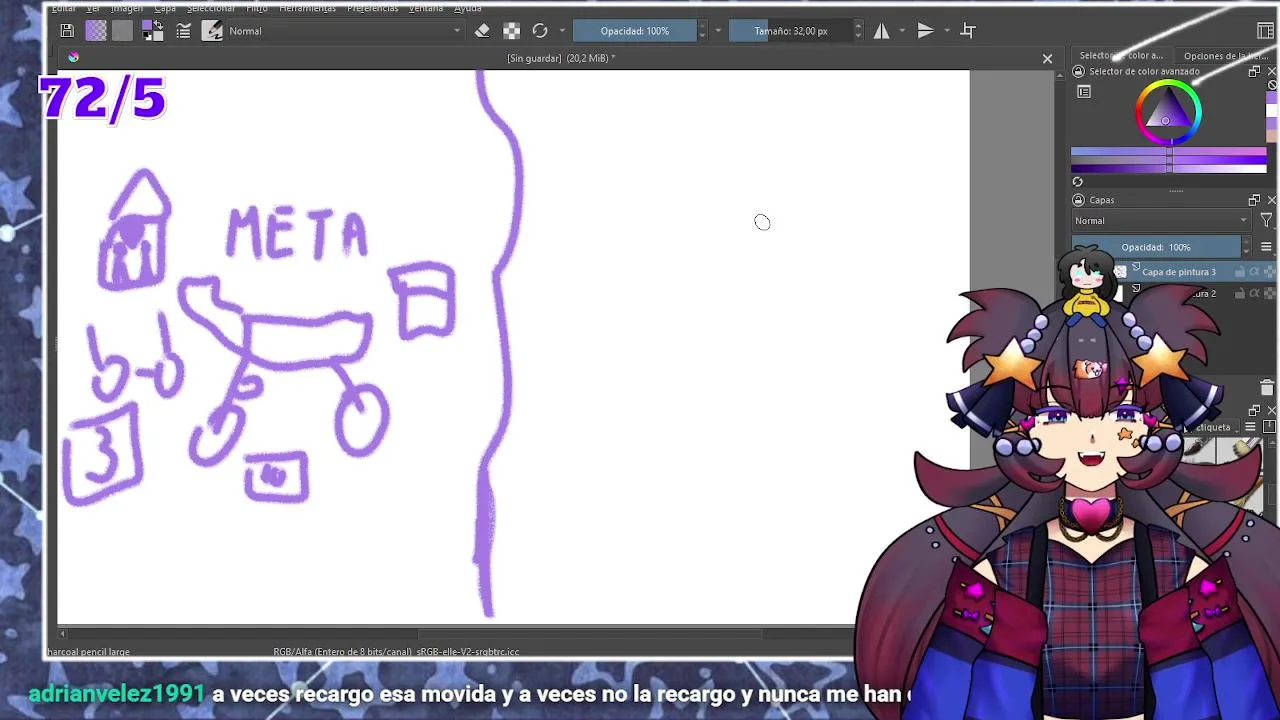1280x720 pixels.
Task: Click the toolbar Opacidad 100% slider
Action: point(635,31)
